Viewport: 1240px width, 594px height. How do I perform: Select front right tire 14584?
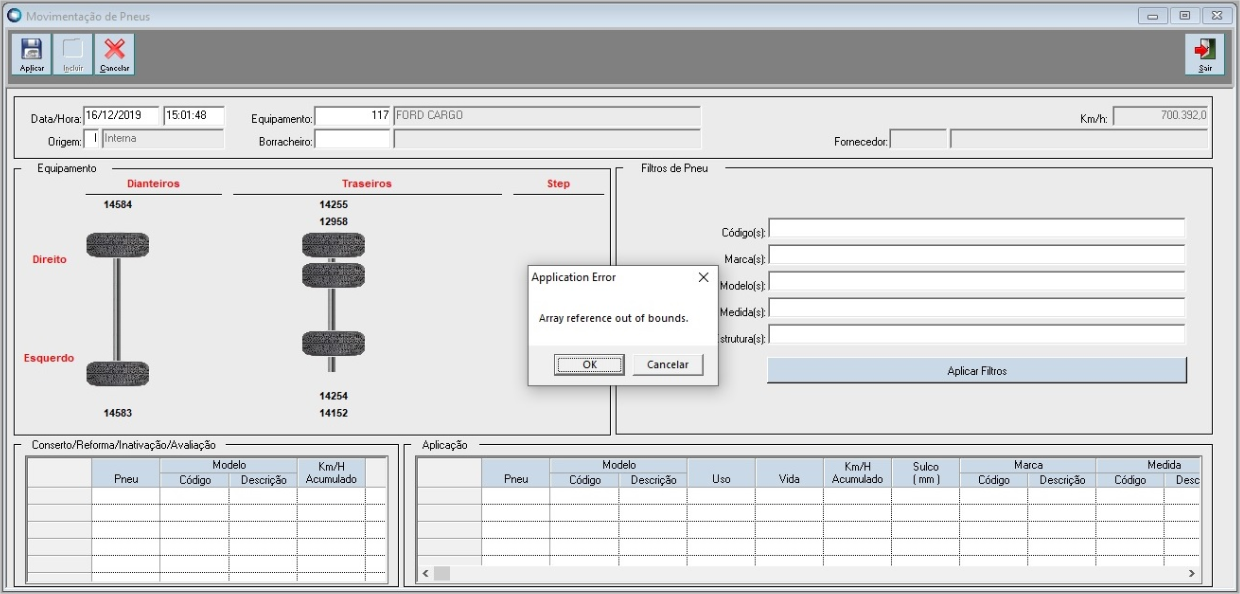117,244
